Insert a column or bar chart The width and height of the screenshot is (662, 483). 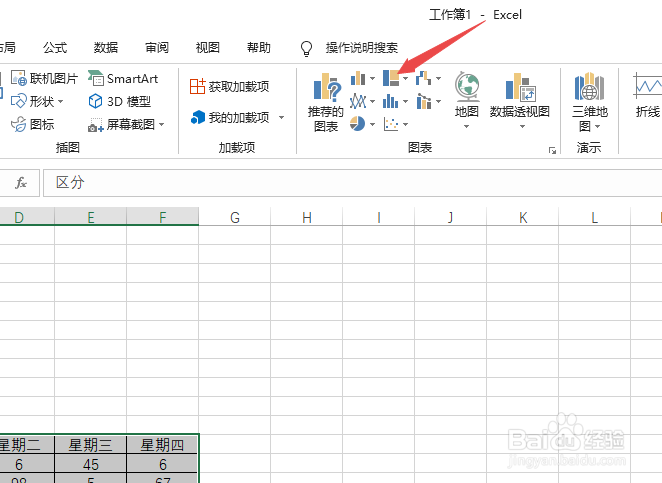pos(358,78)
